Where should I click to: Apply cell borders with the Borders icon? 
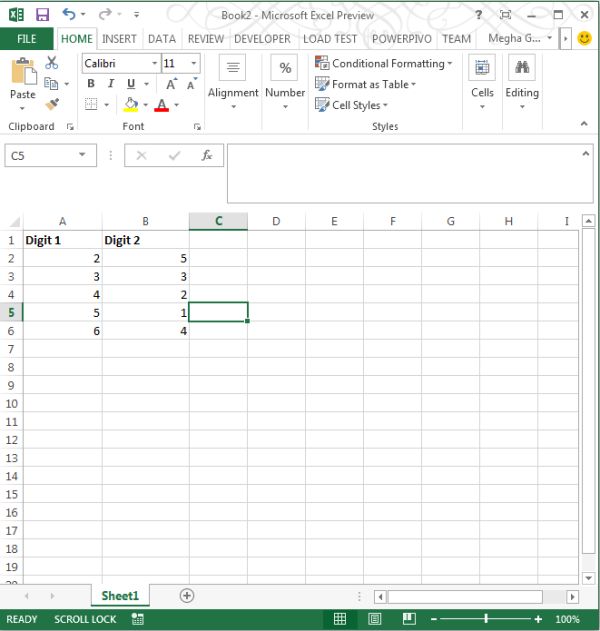click(x=91, y=104)
